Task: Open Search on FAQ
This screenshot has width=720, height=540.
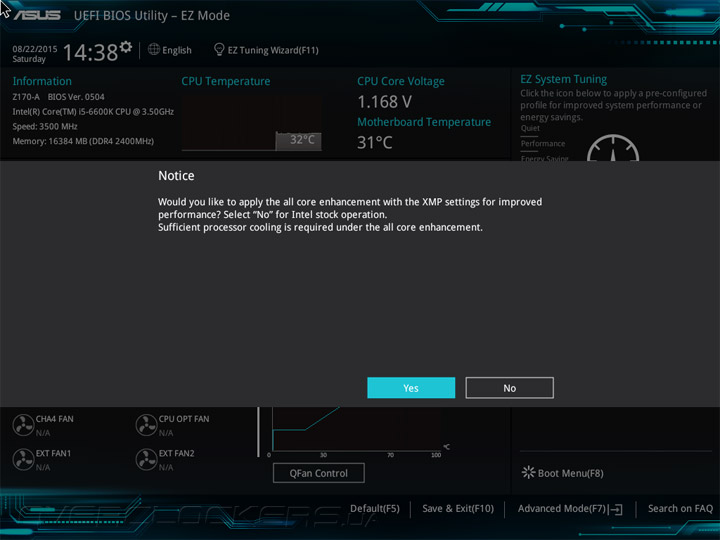Action: pyautogui.click(x=680, y=508)
